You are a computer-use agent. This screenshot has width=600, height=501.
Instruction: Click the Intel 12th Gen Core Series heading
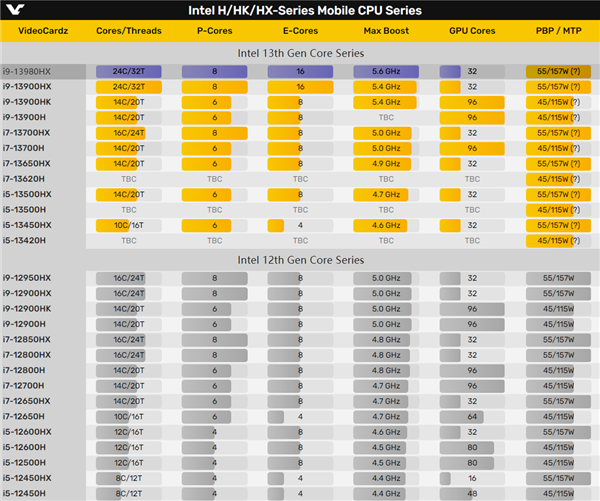tap(300, 260)
